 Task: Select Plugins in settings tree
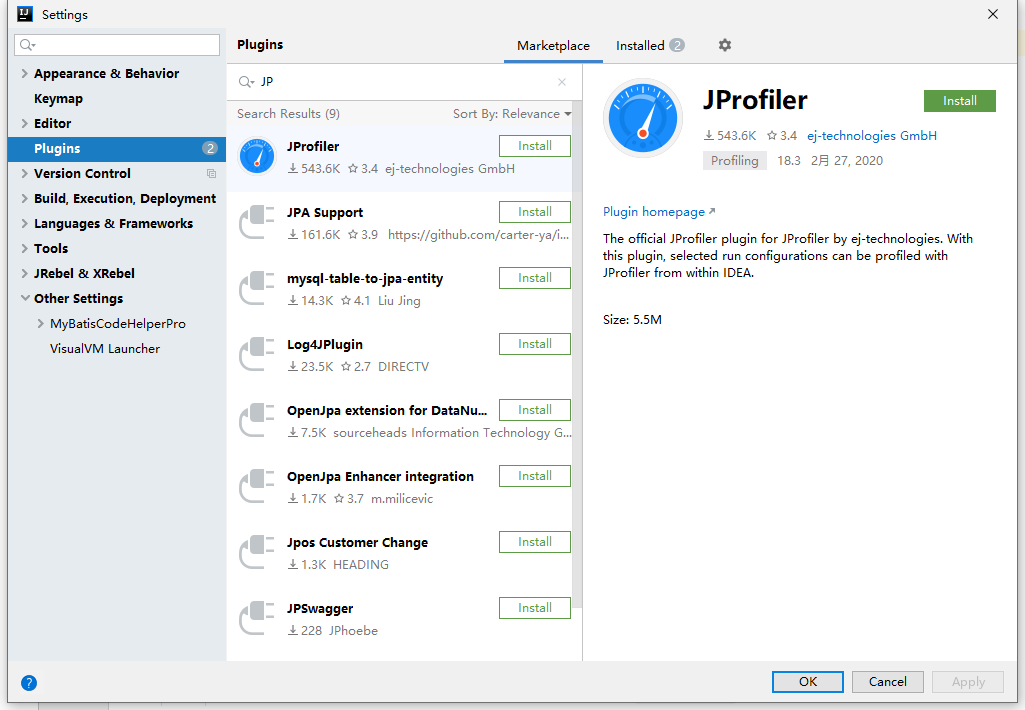click(x=117, y=148)
